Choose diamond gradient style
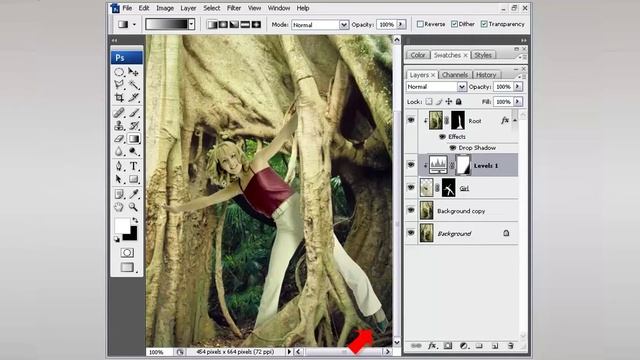 point(256,24)
